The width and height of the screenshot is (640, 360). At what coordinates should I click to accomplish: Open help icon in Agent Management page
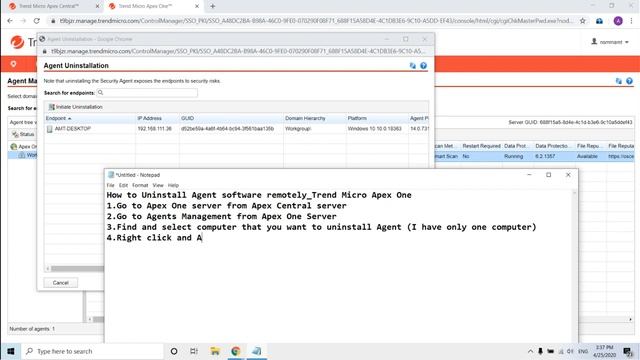(x=629, y=81)
